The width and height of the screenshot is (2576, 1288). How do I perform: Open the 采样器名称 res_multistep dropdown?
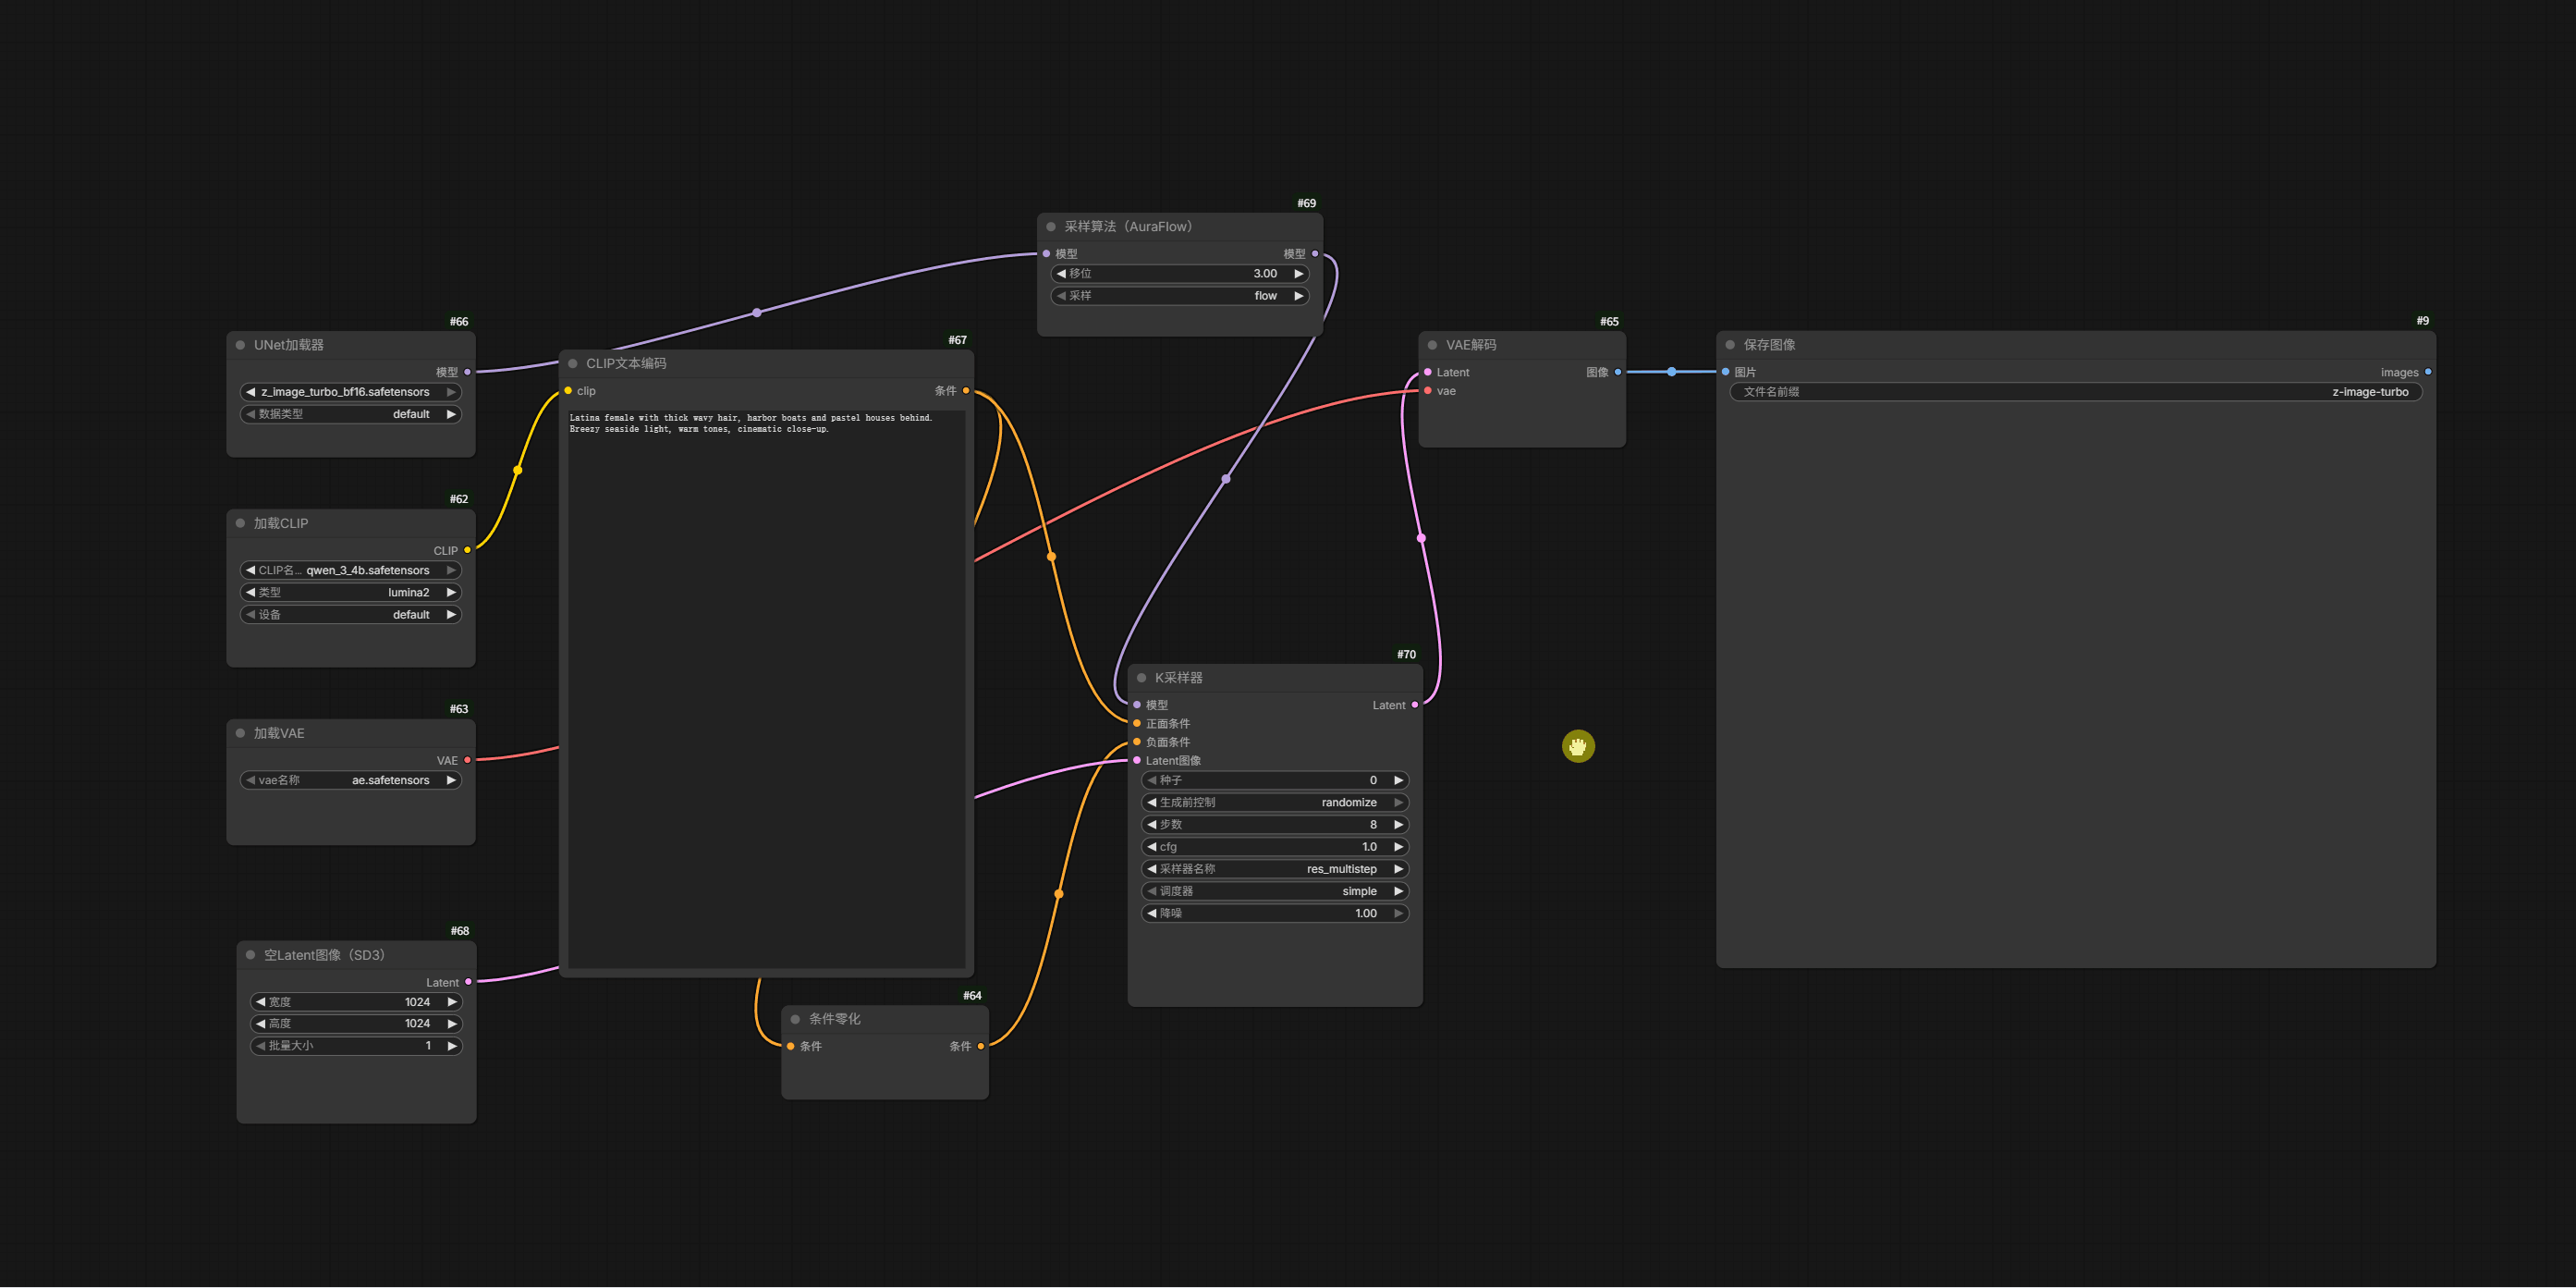pyautogui.click(x=1275, y=869)
